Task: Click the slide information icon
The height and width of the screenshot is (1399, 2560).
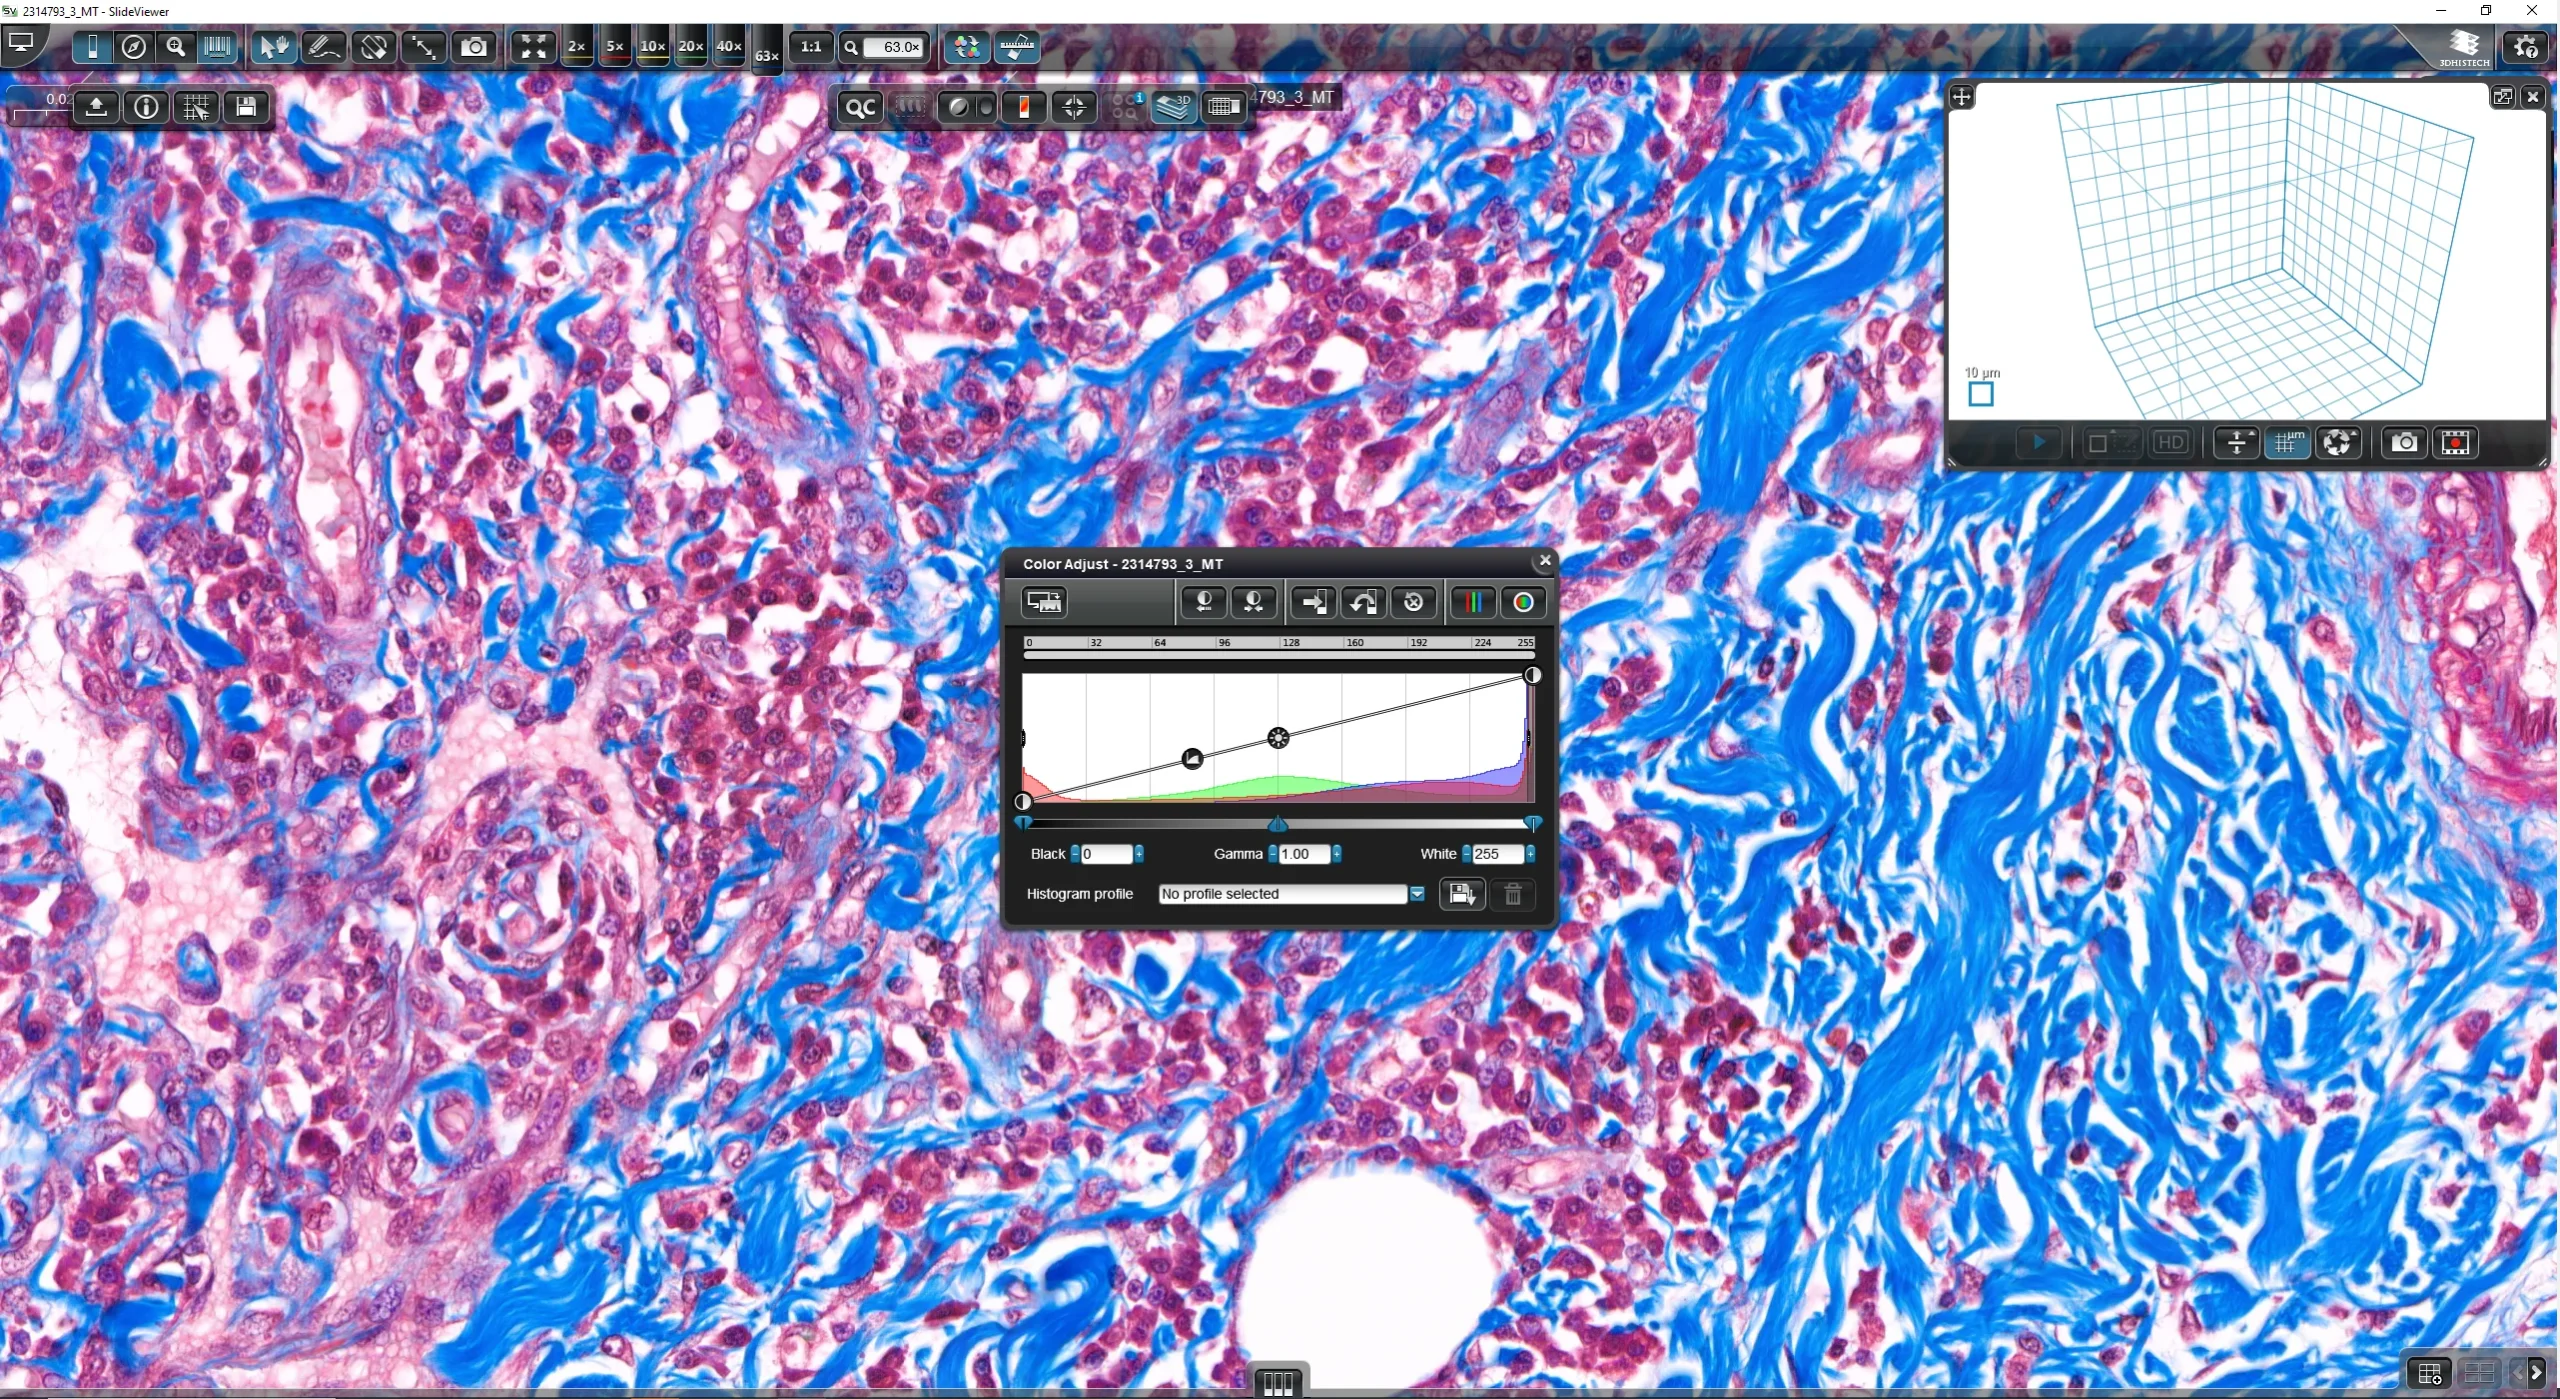Action: 147,107
